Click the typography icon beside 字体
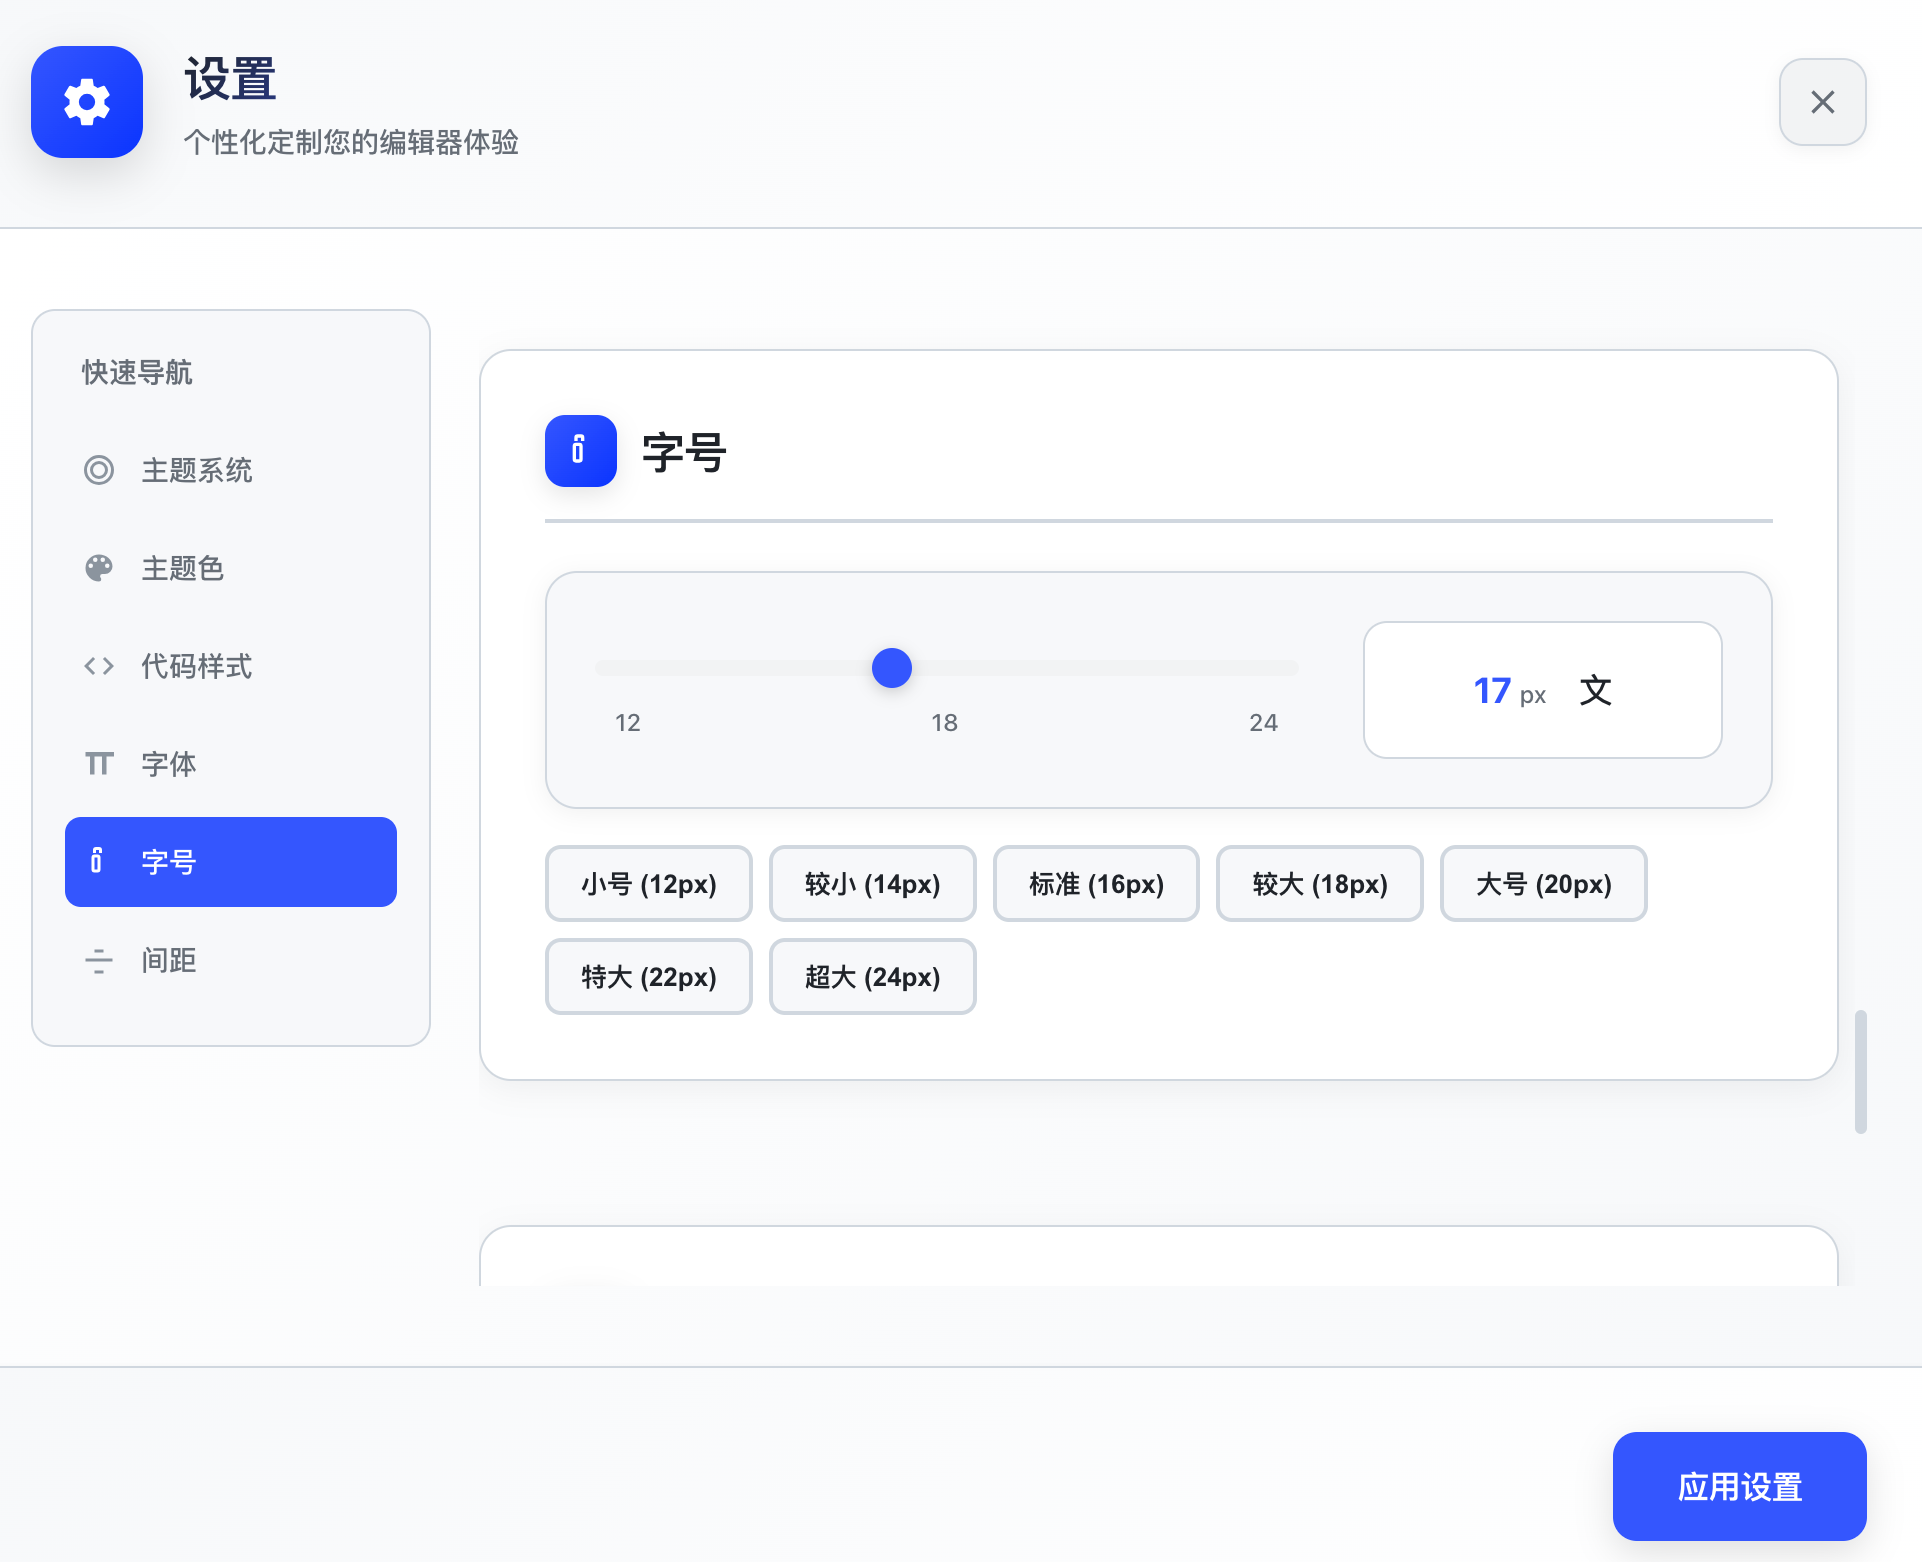Screen dimensions: 1922x1562 click(99, 764)
